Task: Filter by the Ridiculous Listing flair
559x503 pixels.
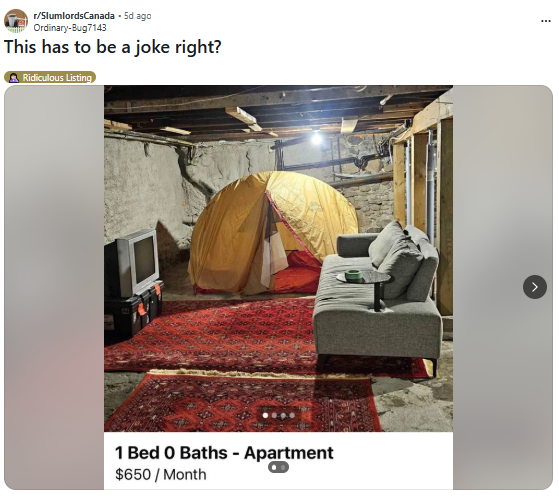Action: coord(50,77)
